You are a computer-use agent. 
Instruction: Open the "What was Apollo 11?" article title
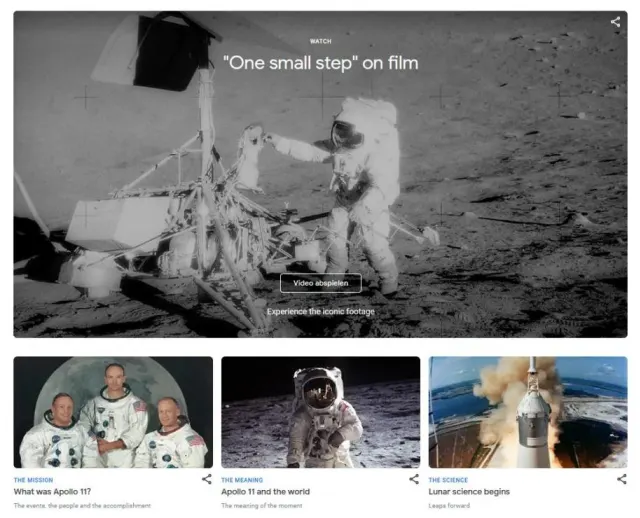pos(52,491)
